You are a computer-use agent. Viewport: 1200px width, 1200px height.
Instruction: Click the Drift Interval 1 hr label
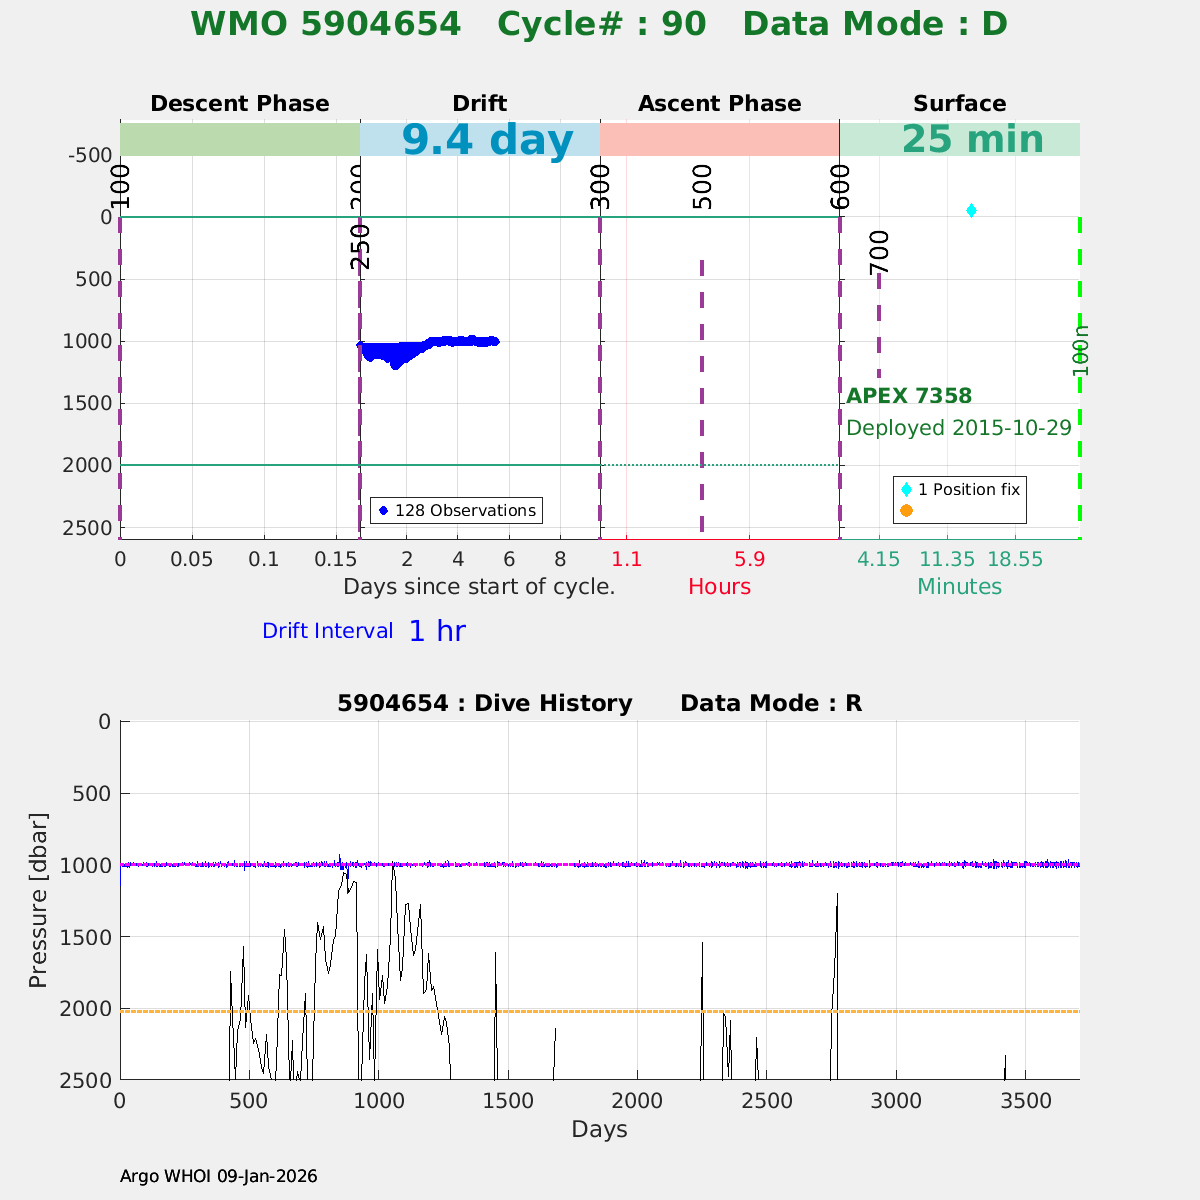coord(363,631)
